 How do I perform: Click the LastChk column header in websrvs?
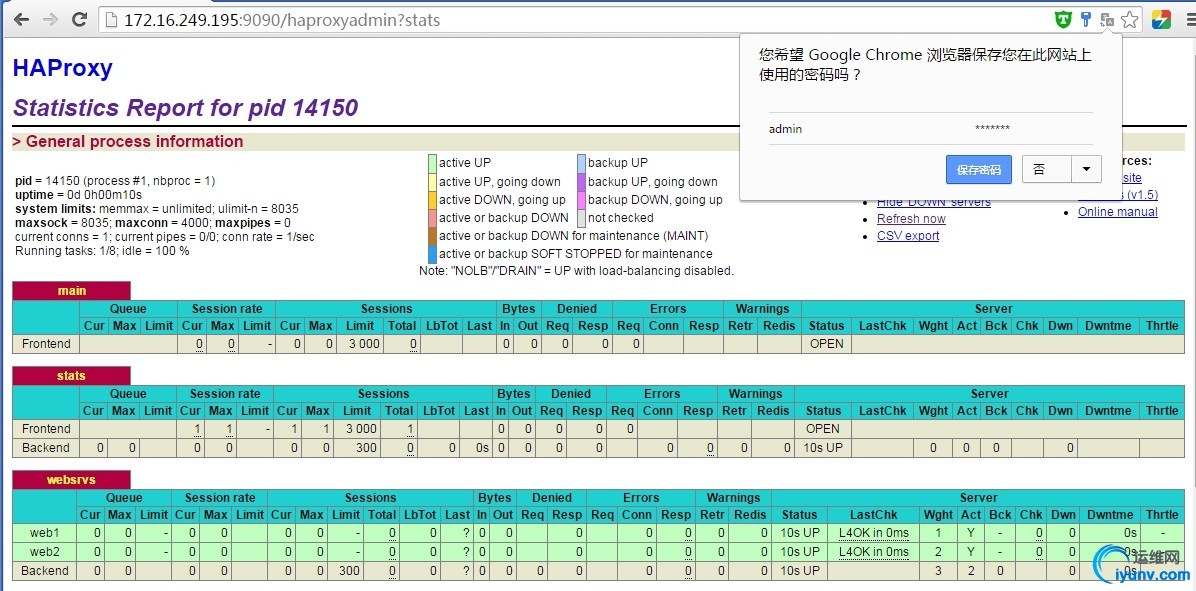pyautogui.click(x=873, y=515)
